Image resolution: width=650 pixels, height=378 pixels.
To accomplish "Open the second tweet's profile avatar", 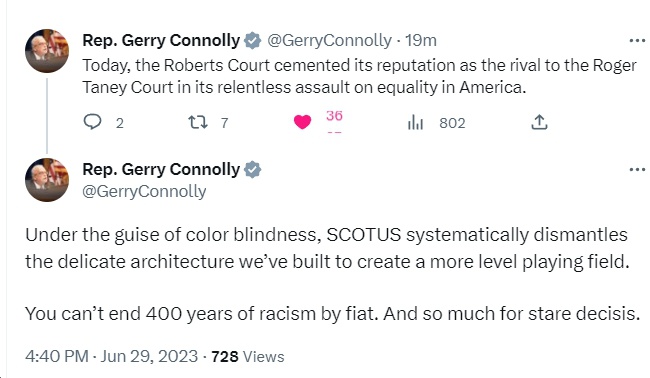I will (x=47, y=180).
